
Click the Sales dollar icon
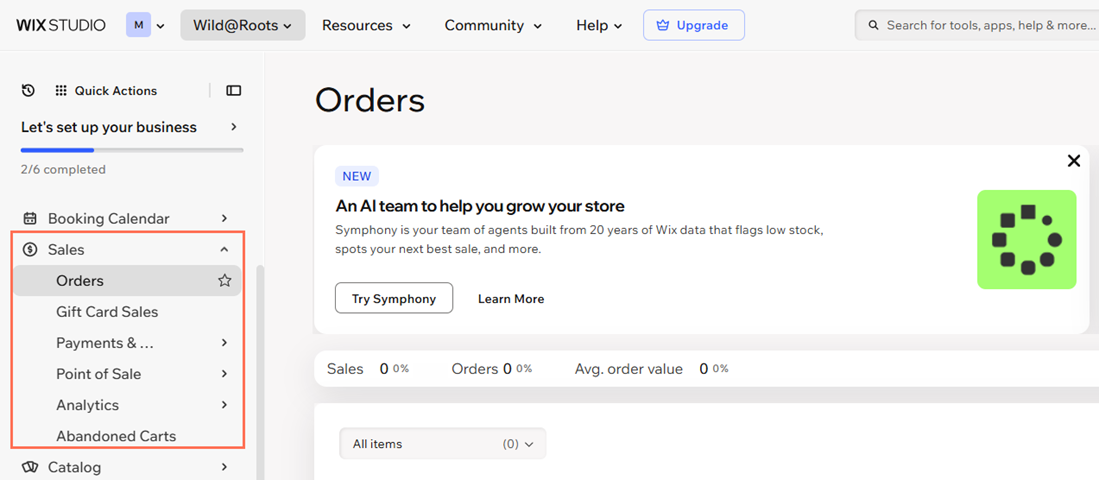(x=29, y=249)
